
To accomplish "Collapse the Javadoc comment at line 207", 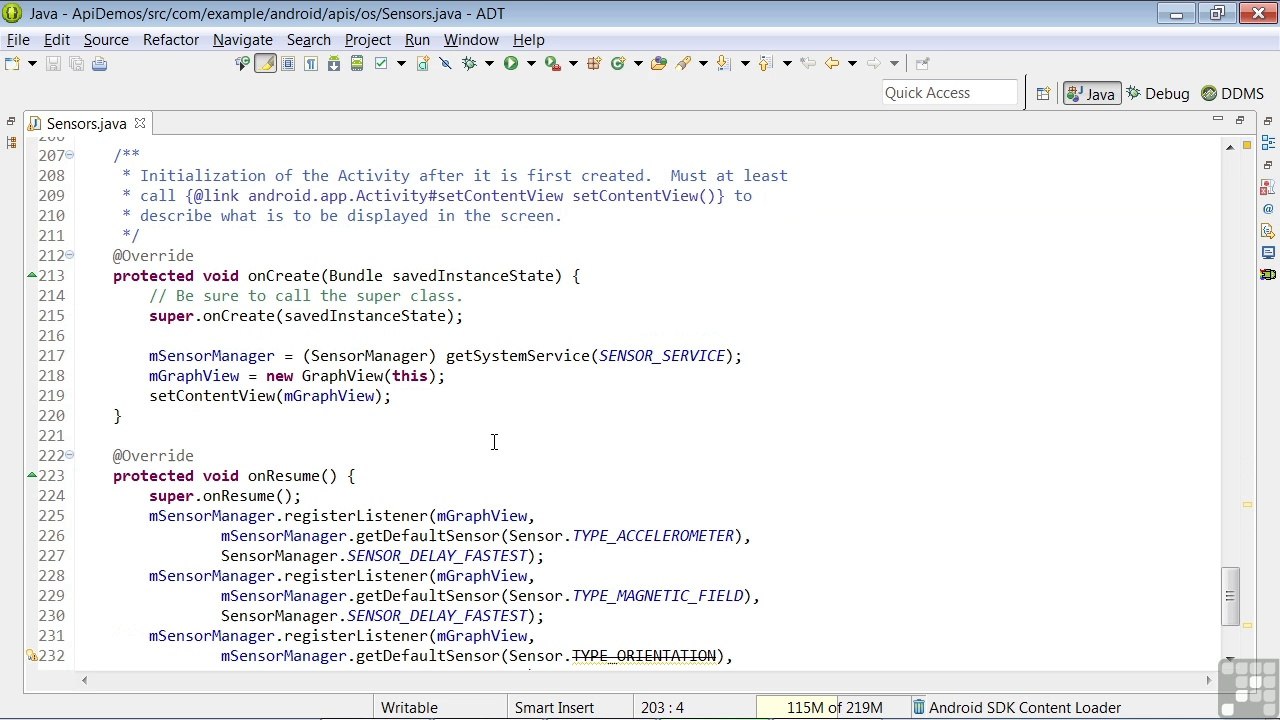I will (69, 155).
